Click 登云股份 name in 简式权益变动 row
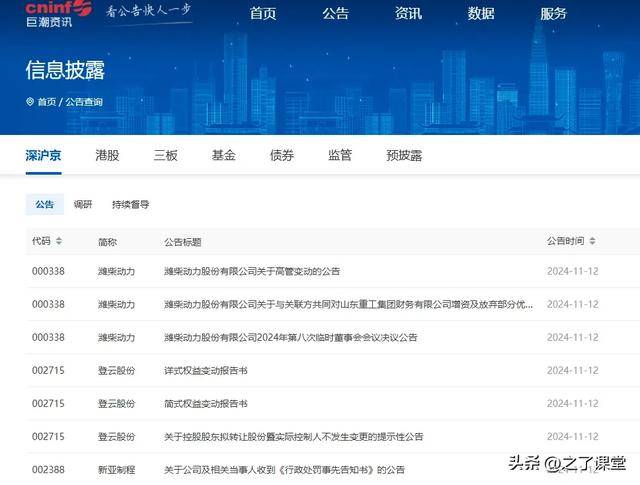Viewport: 640px width, 485px height. (x=116, y=403)
